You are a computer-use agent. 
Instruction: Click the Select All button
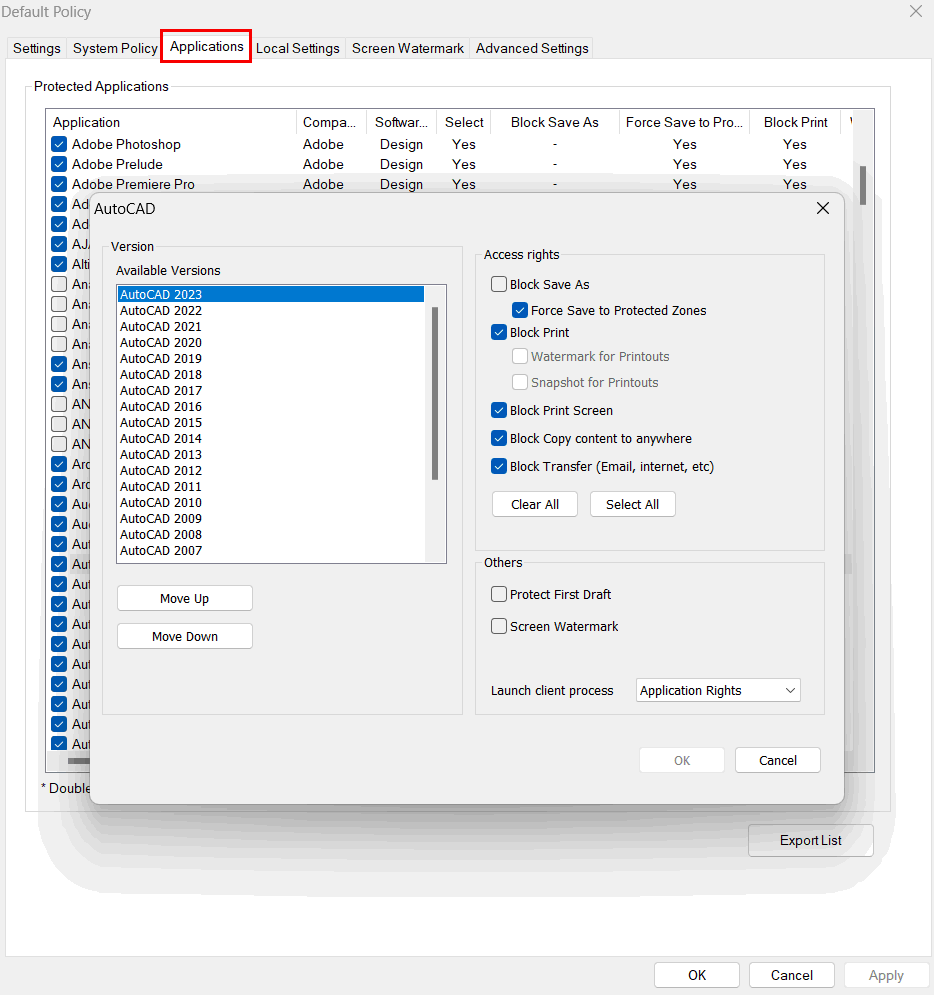(632, 505)
